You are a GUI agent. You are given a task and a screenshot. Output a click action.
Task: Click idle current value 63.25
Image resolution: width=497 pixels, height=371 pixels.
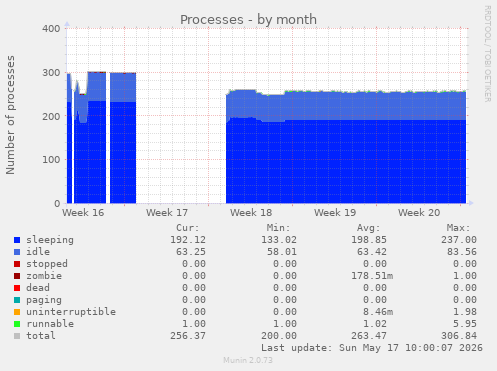[191, 252]
